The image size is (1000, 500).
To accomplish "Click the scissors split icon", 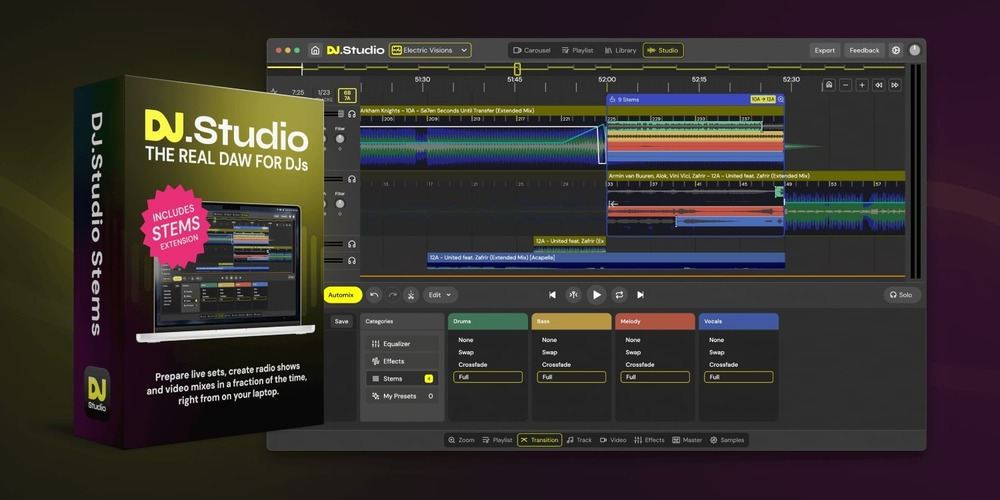I will [410, 295].
